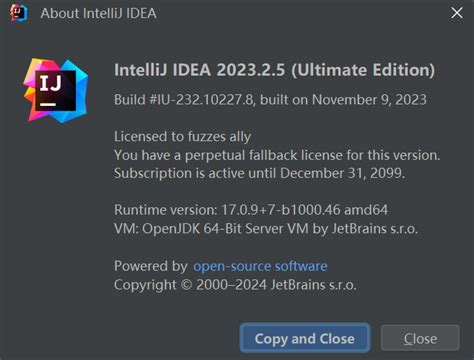Open the open-source software link
Screen dimensions: 474x360
(x=260, y=266)
